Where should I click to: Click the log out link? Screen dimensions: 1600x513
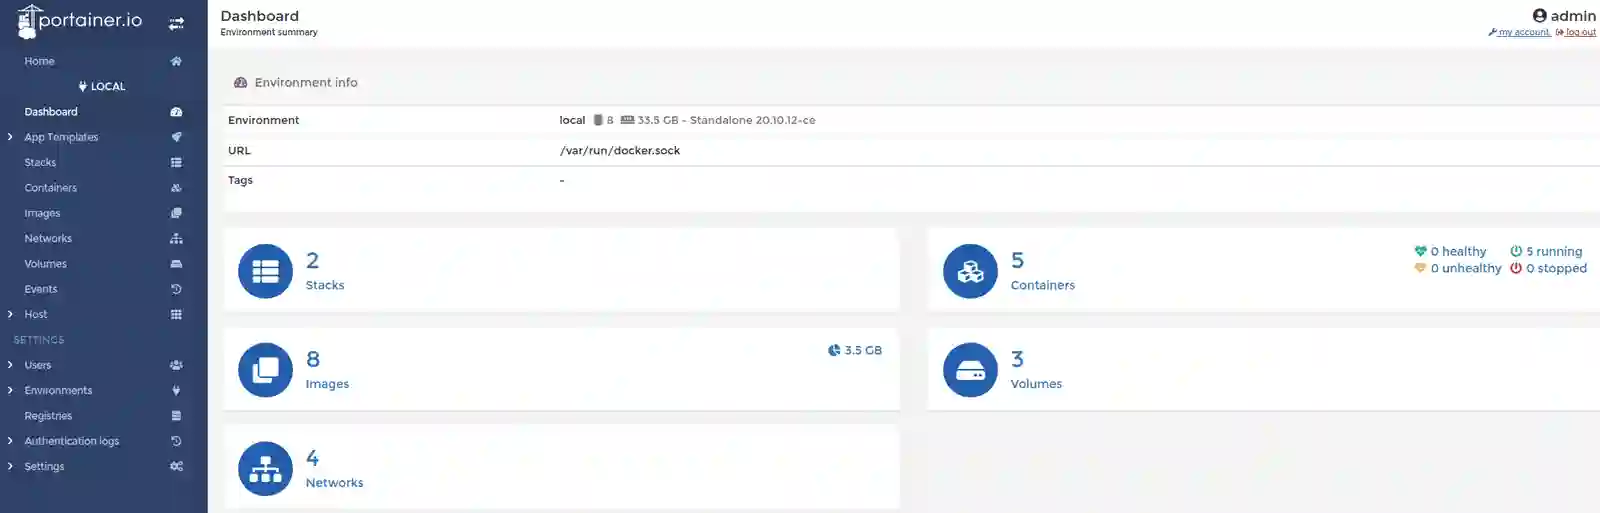point(1580,32)
